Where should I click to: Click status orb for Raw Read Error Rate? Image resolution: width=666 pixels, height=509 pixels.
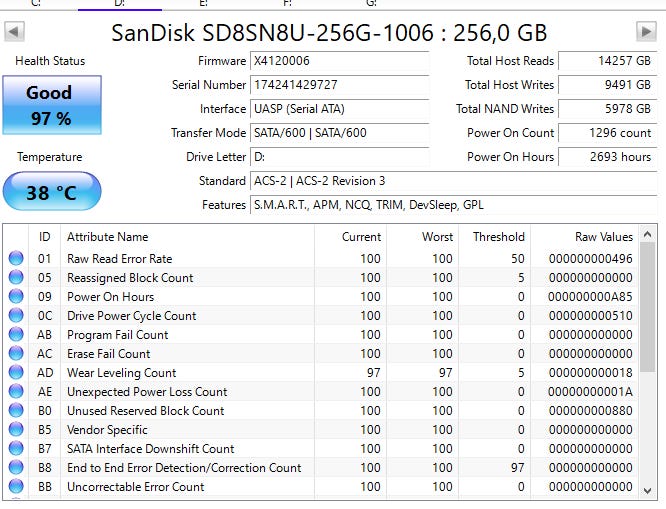pos(16,258)
